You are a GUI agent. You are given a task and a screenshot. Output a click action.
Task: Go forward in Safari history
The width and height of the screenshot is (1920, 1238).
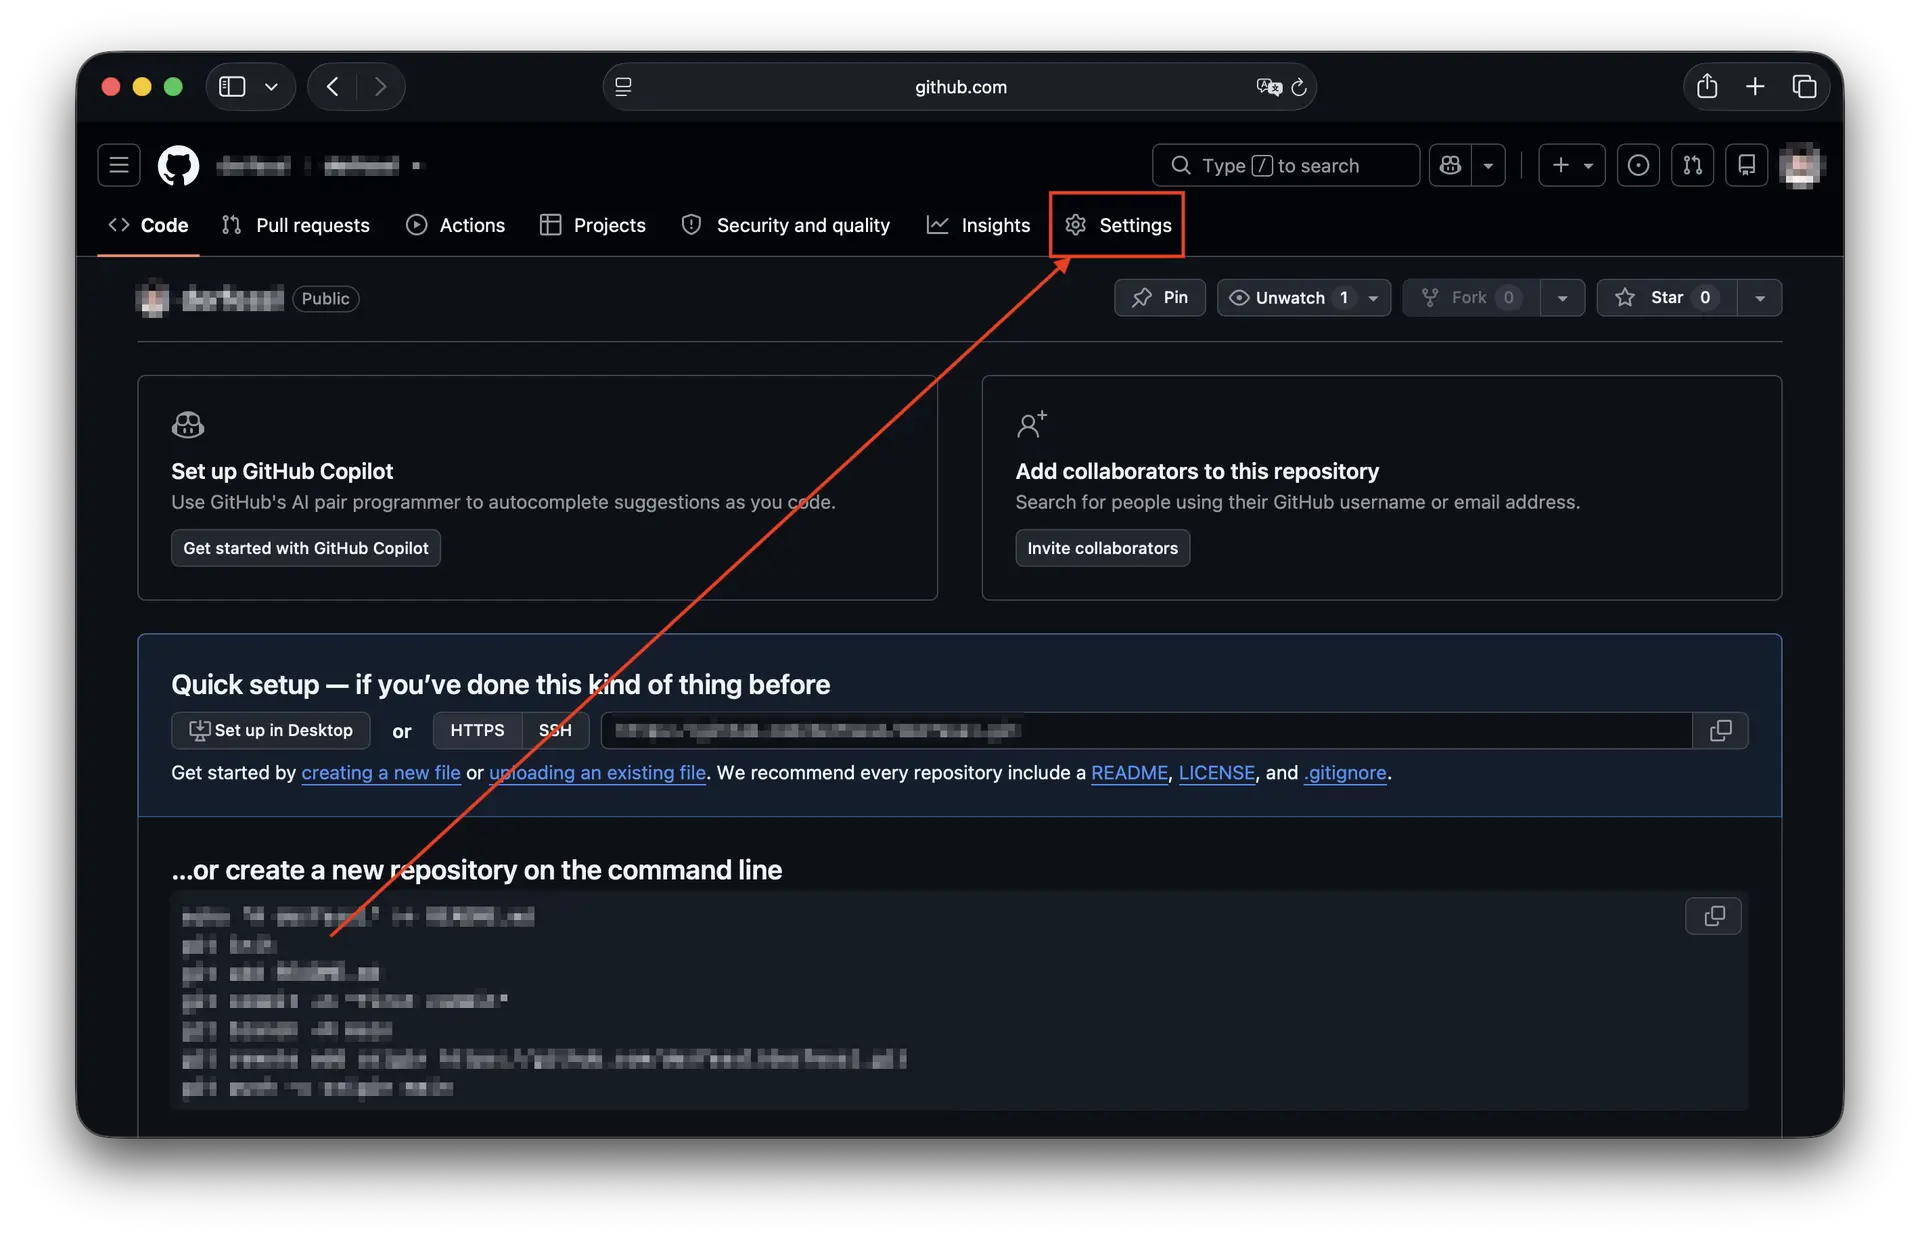click(380, 87)
